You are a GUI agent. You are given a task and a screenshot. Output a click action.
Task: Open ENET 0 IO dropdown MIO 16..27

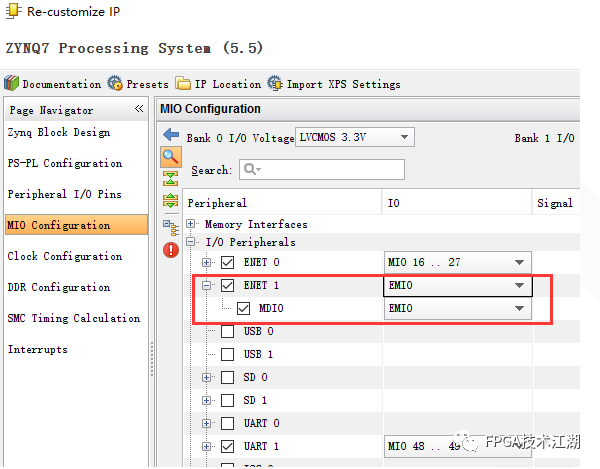458,262
